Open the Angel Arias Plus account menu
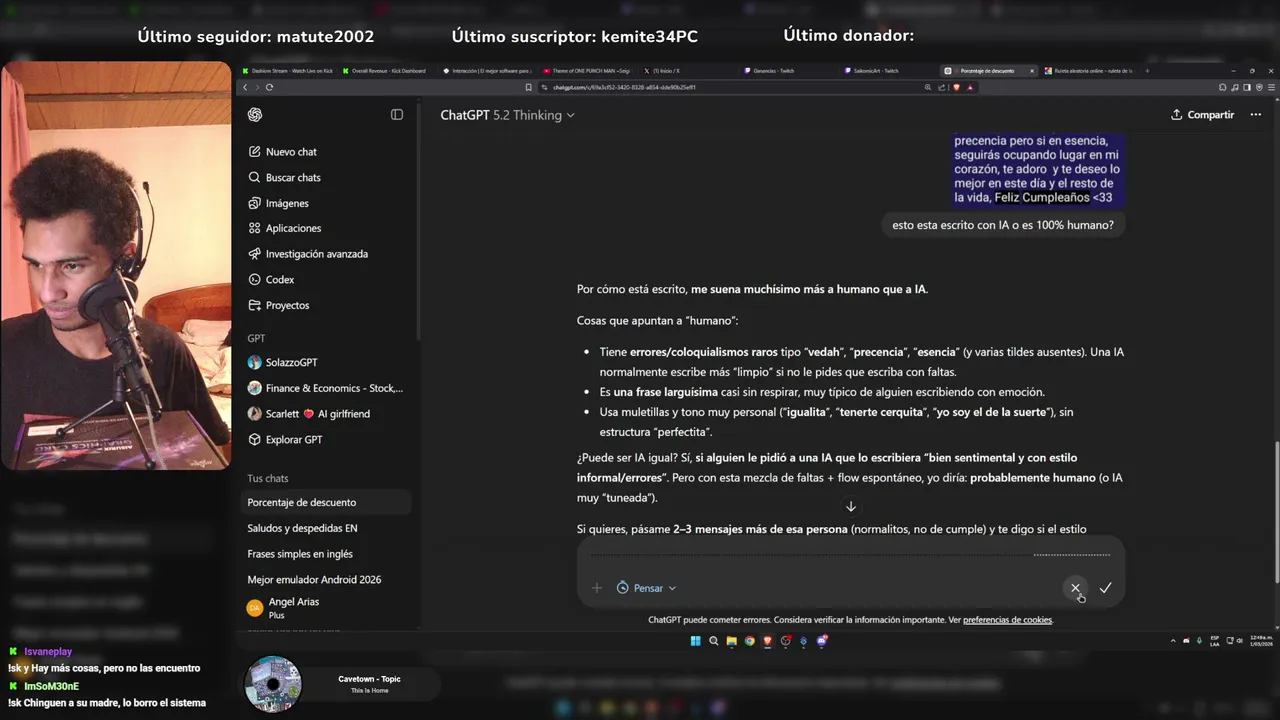This screenshot has height=720, width=1280. pos(328,608)
